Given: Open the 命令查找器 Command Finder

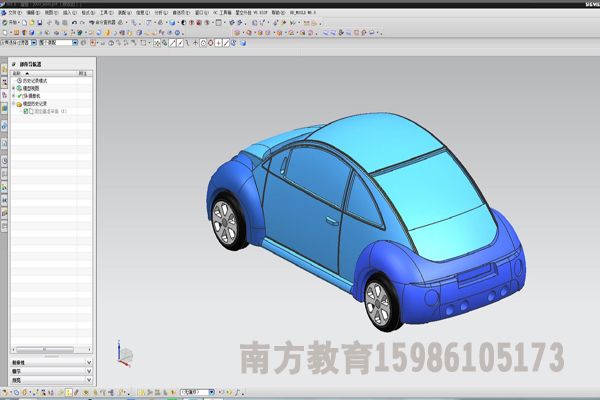Looking at the screenshot, I should [102, 23].
